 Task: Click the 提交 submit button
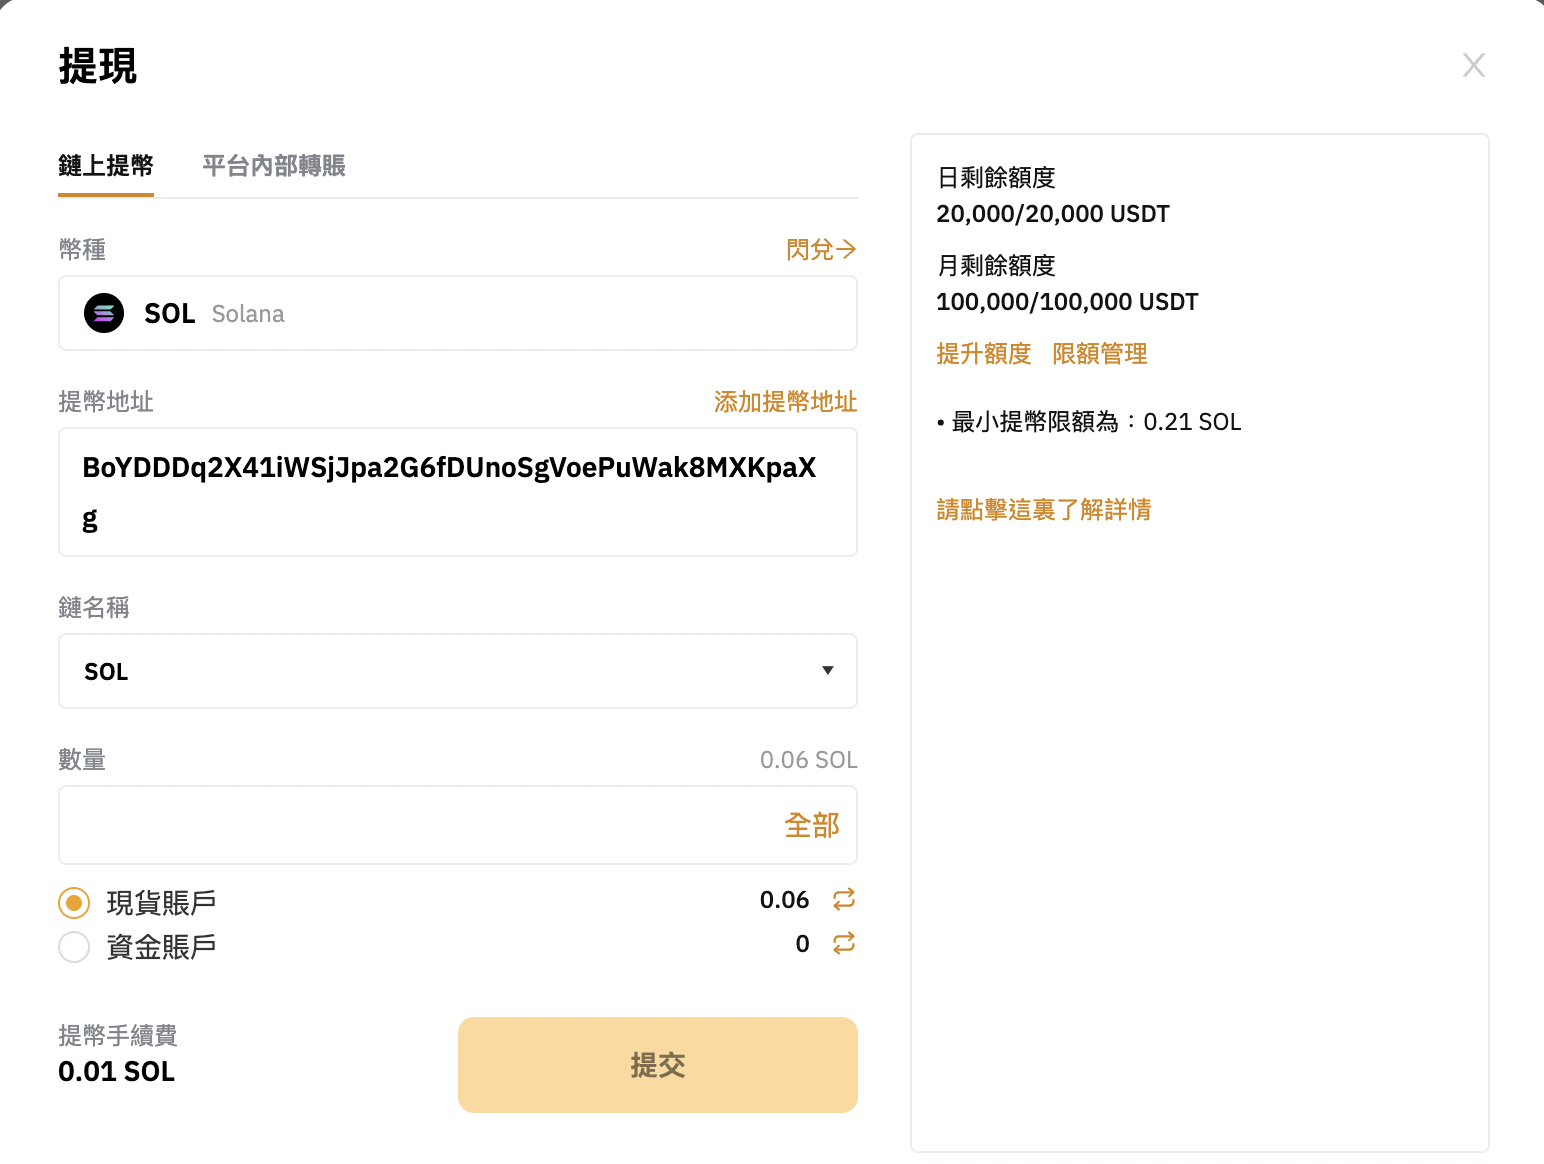pos(657,1065)
